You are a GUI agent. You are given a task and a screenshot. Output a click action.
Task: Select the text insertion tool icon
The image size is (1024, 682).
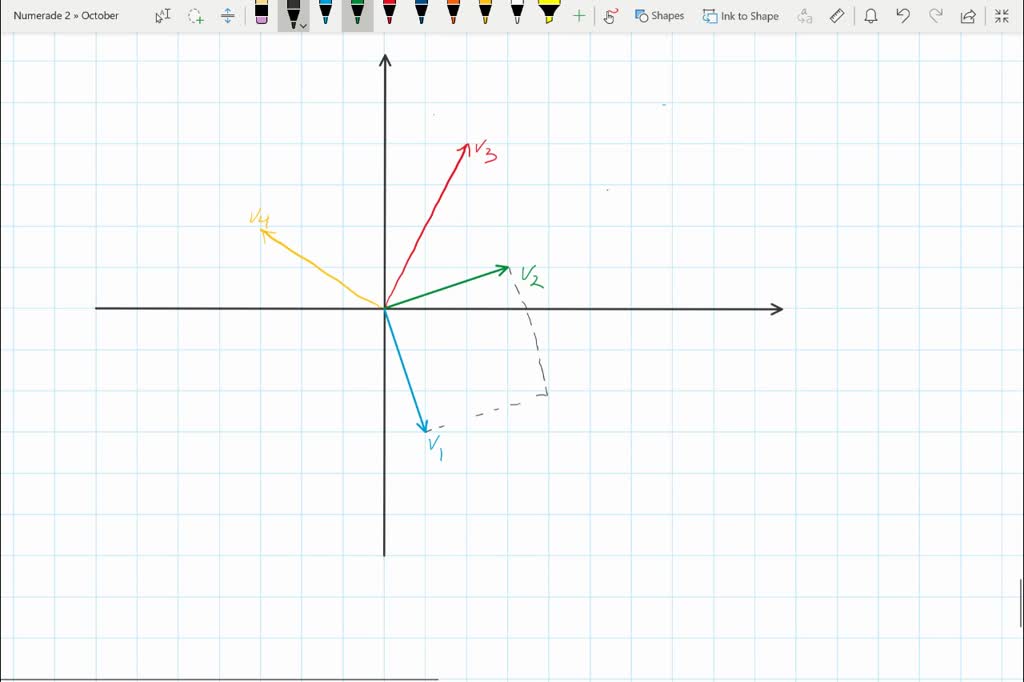[164, 15]
